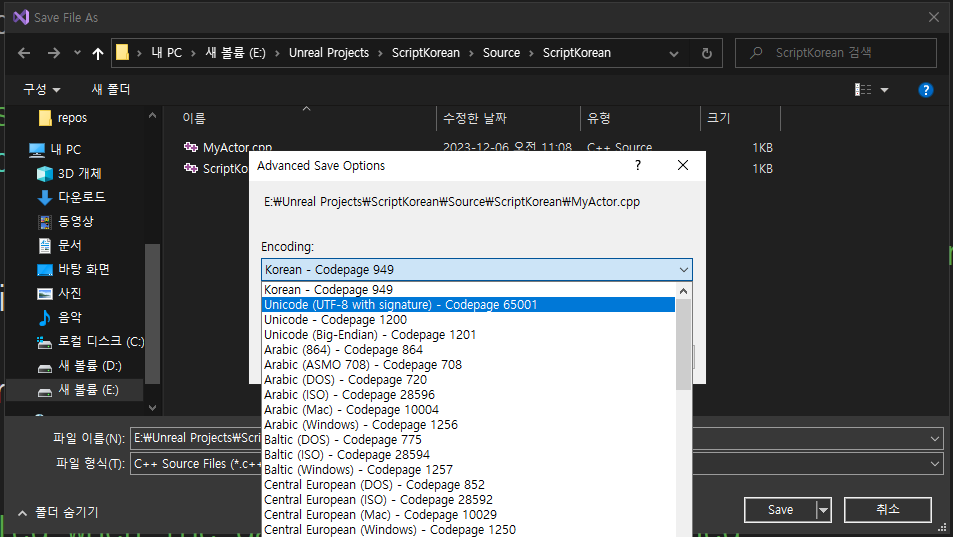Select 내 PC in the navigation tree
953x537 pixels.
pyautogui.click(x=65, y=149)
